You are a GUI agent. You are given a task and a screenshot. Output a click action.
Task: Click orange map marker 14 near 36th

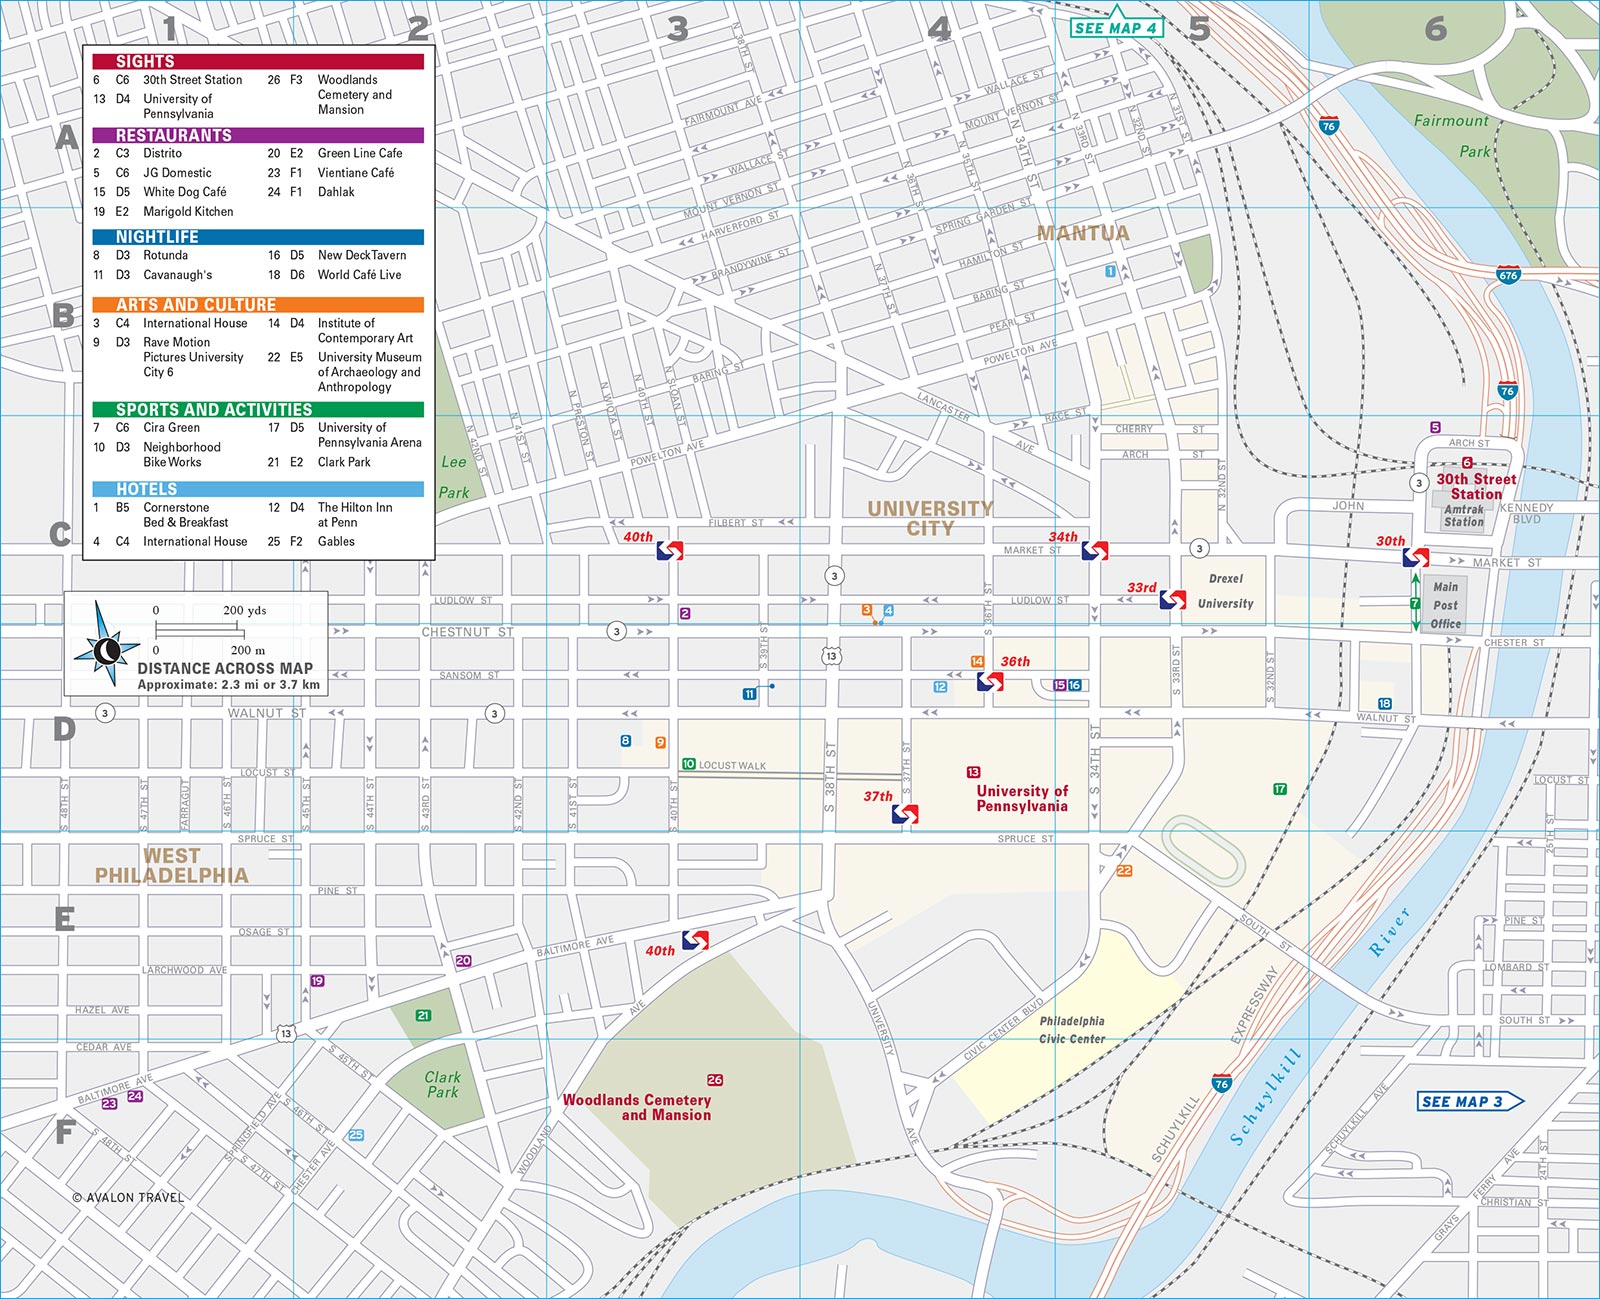click(x=977, y=661)
